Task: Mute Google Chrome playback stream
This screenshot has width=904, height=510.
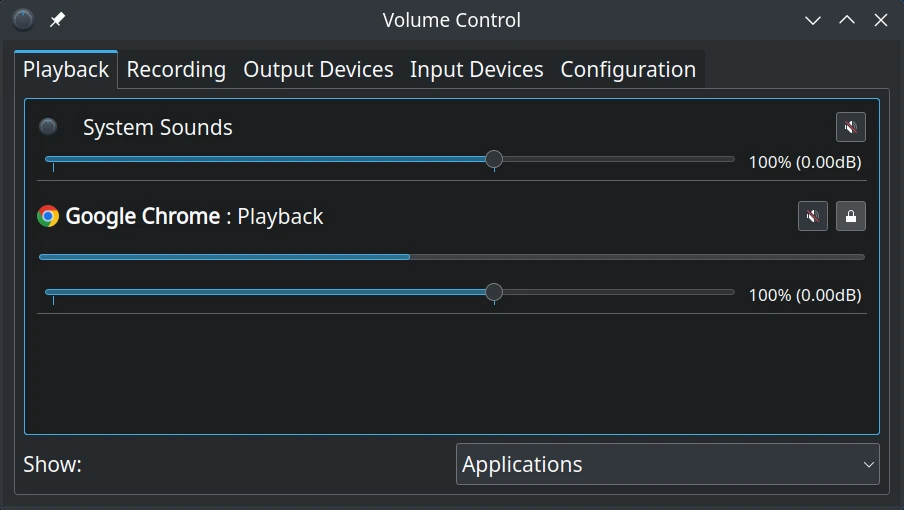Action: 812,216
